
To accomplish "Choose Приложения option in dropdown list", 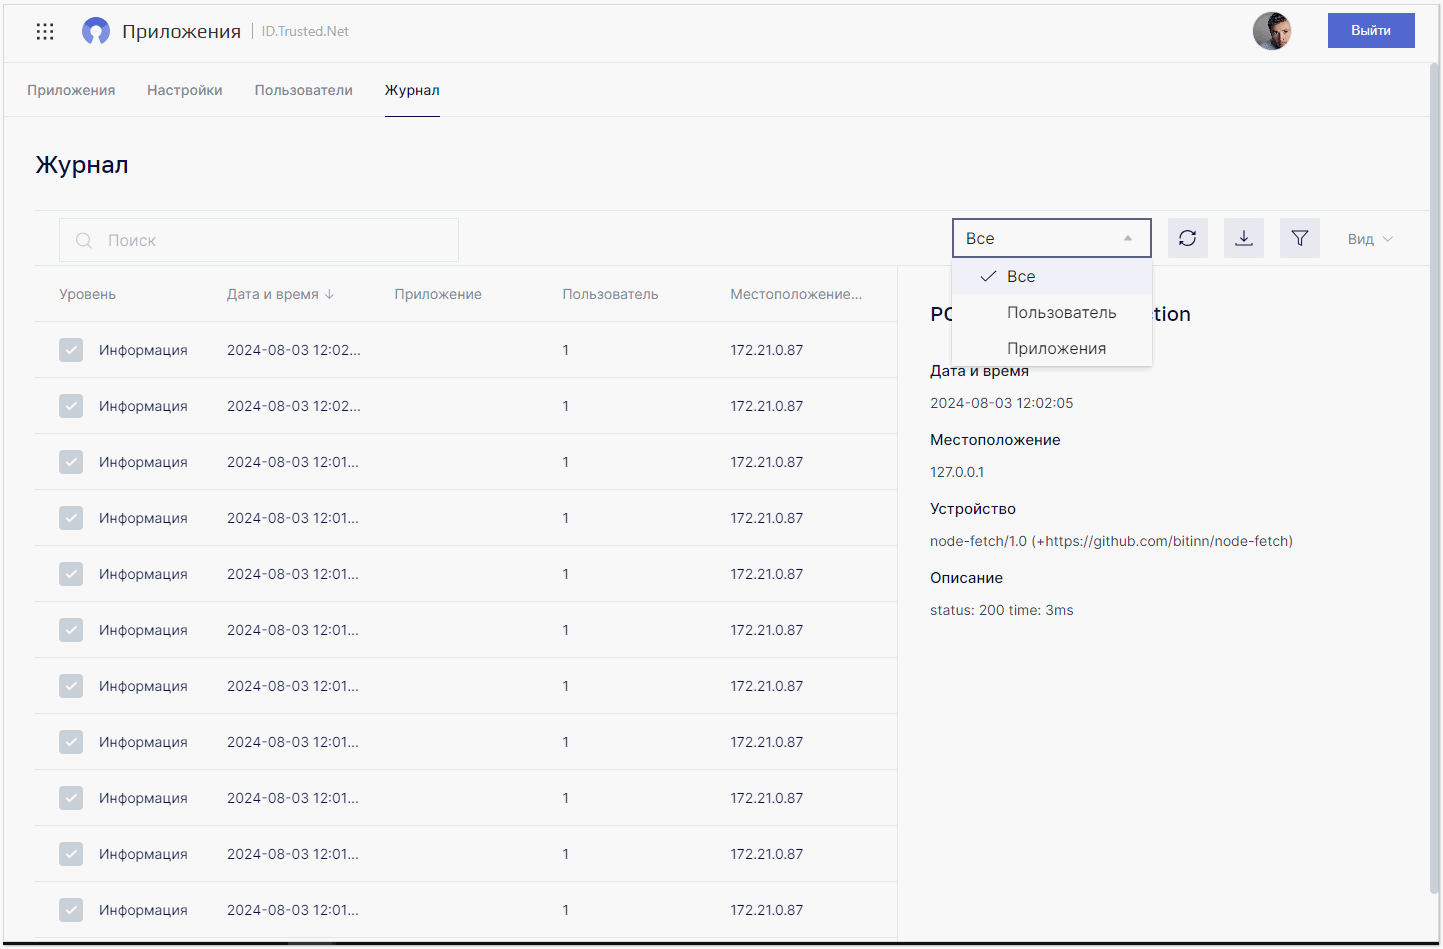I will pyautogui.click(x=1052, y=348).
